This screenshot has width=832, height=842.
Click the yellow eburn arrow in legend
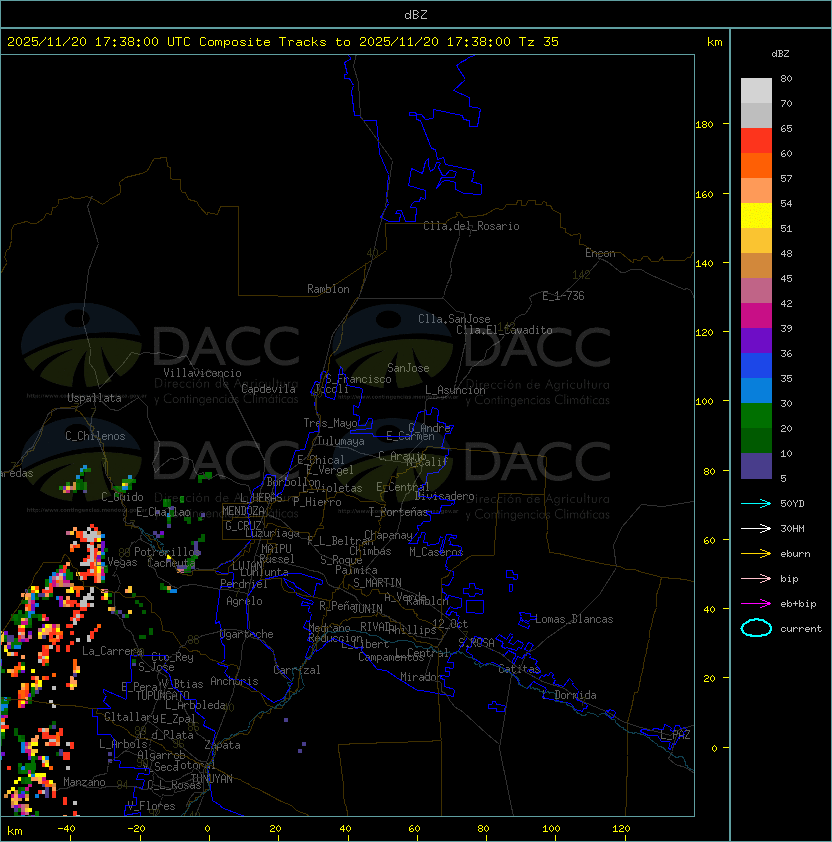[x=756, y=554]
